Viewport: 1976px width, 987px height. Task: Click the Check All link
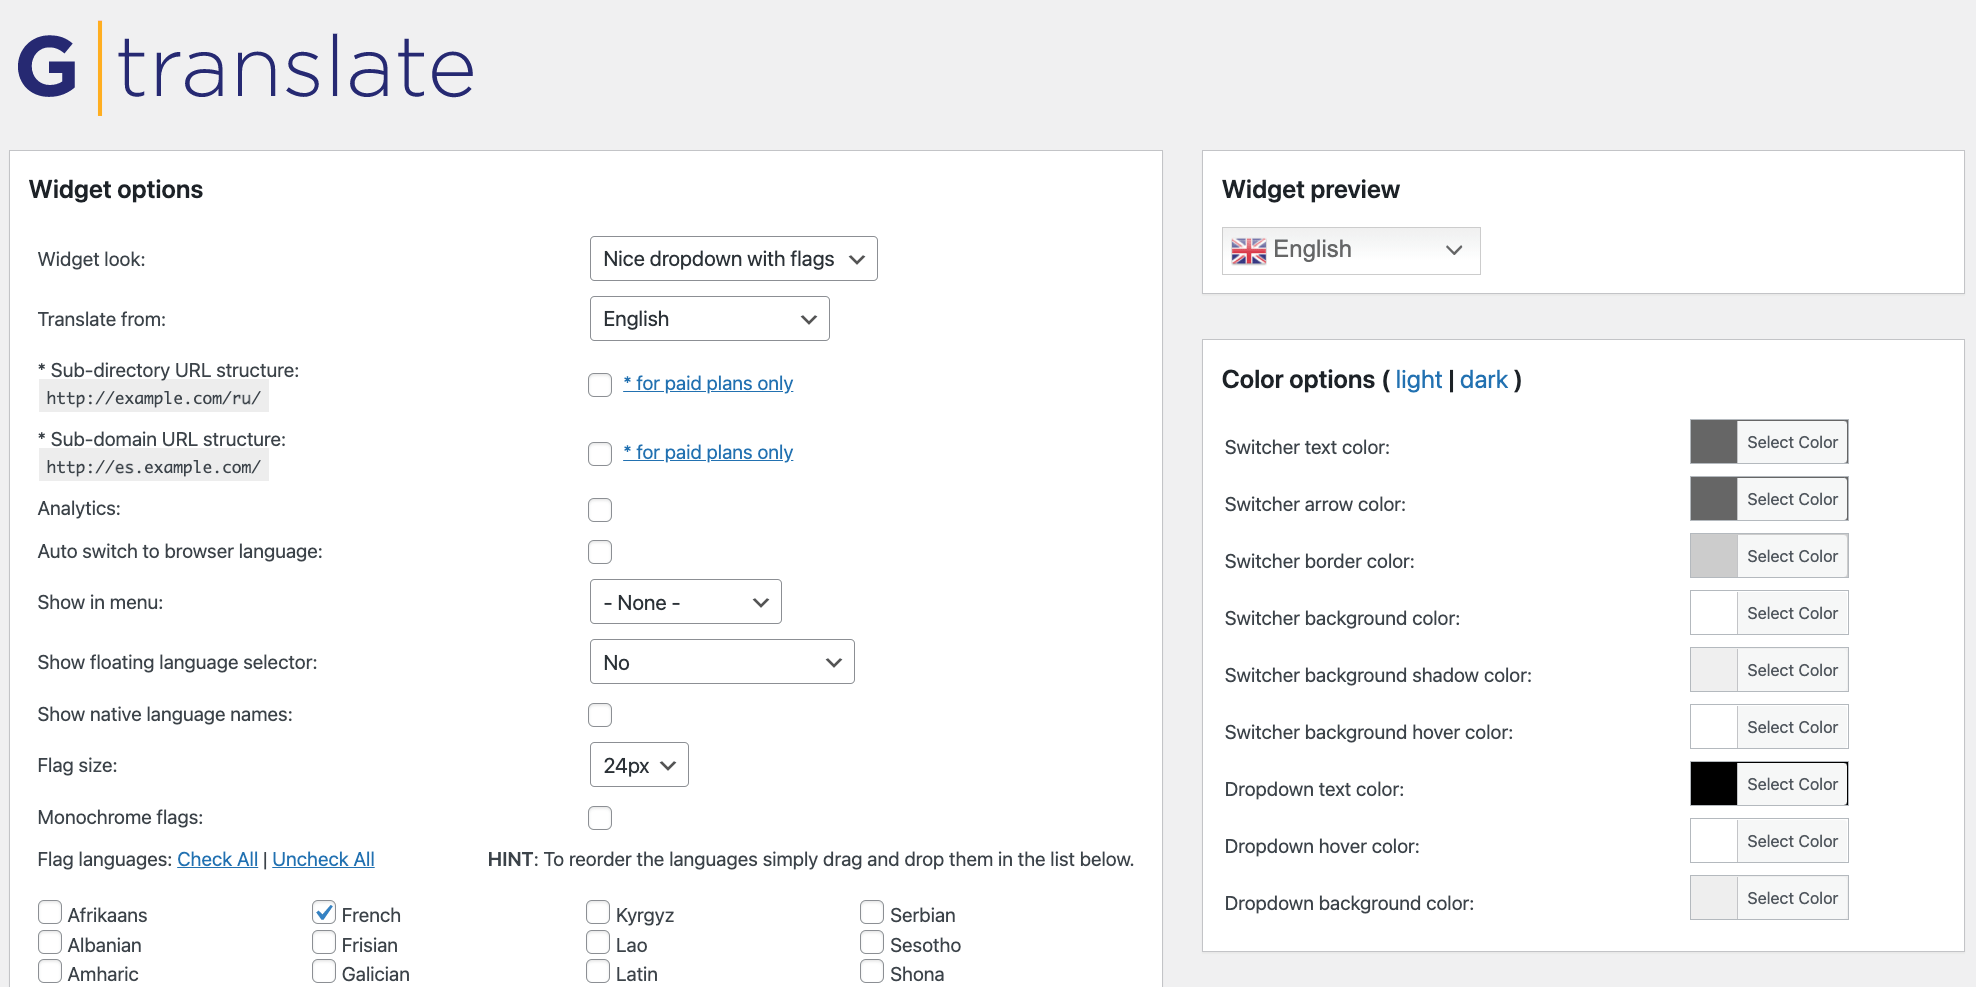pyautogui.click(x=217, y=858)
